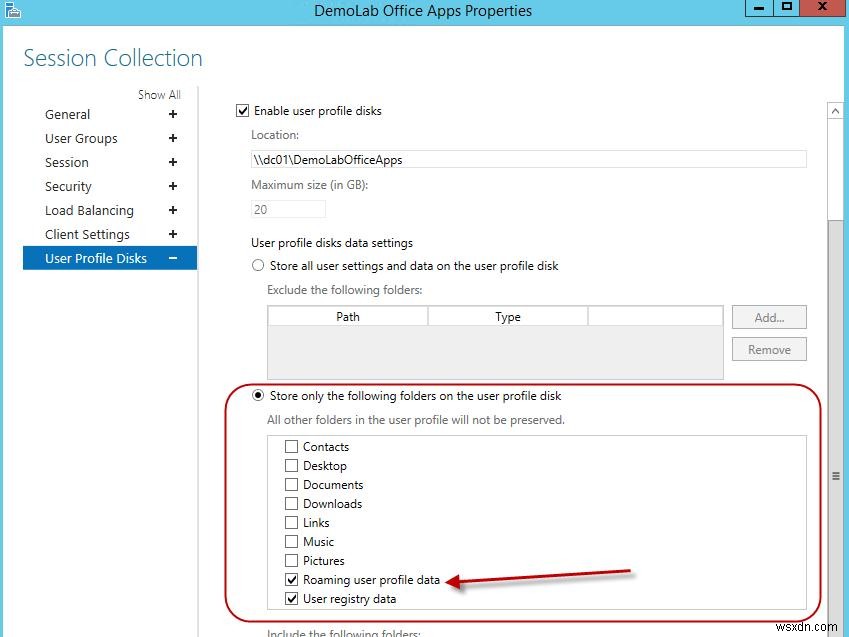Click the Show All link

[x=159, y=94]
